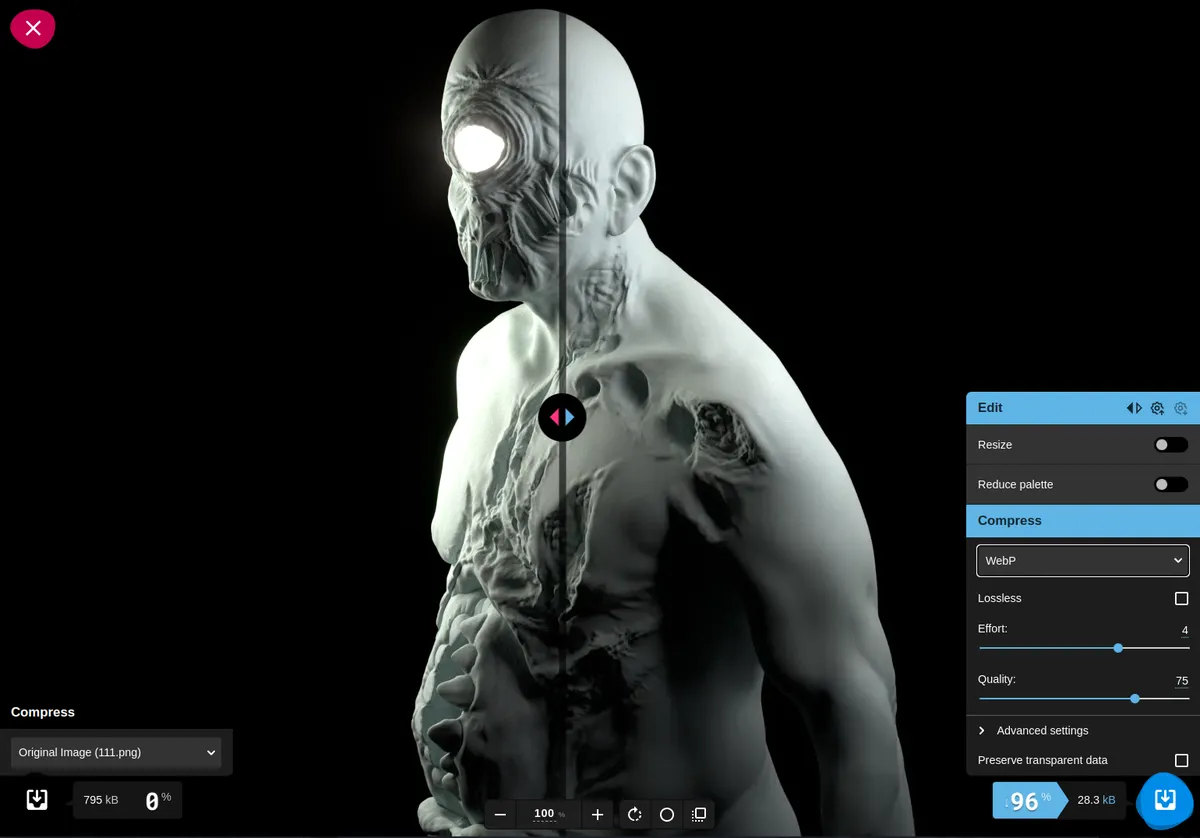Screen dimensions: 1200x838
Task: Toggle the background with the overlapping squares icon
Action: tap(699, 815)
